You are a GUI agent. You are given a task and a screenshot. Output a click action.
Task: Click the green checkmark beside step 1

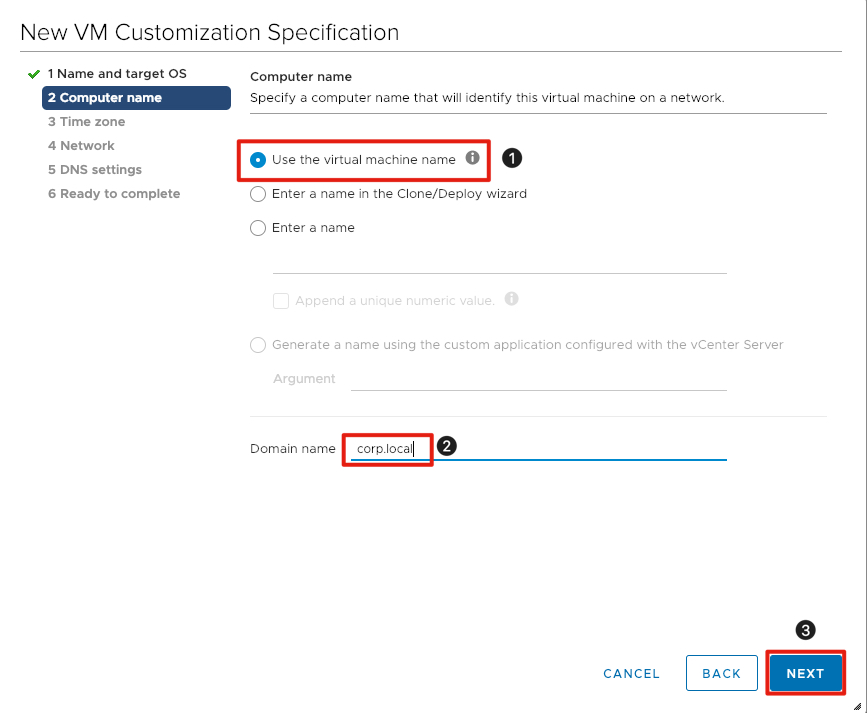tap(34, 74)
